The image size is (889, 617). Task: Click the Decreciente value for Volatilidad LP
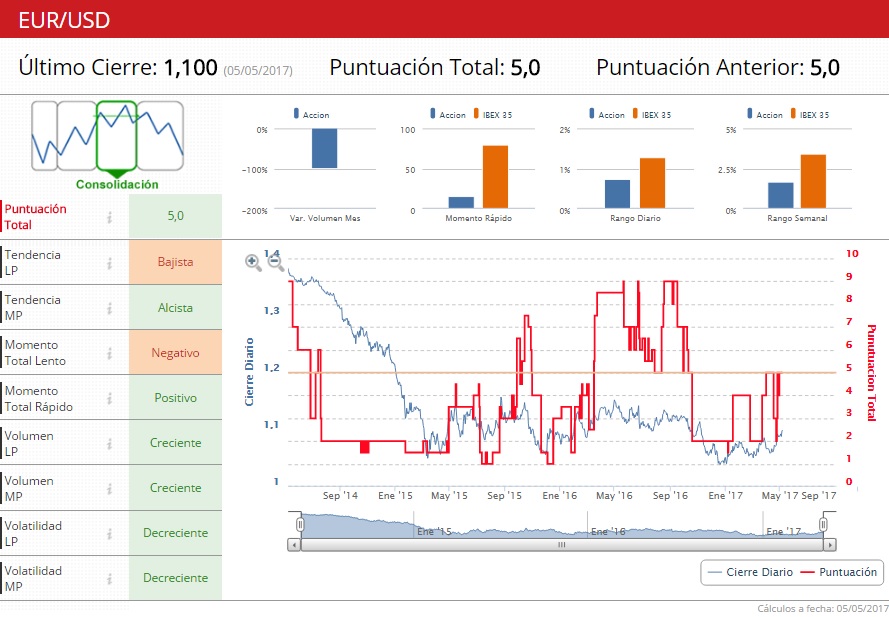[175, 533]
